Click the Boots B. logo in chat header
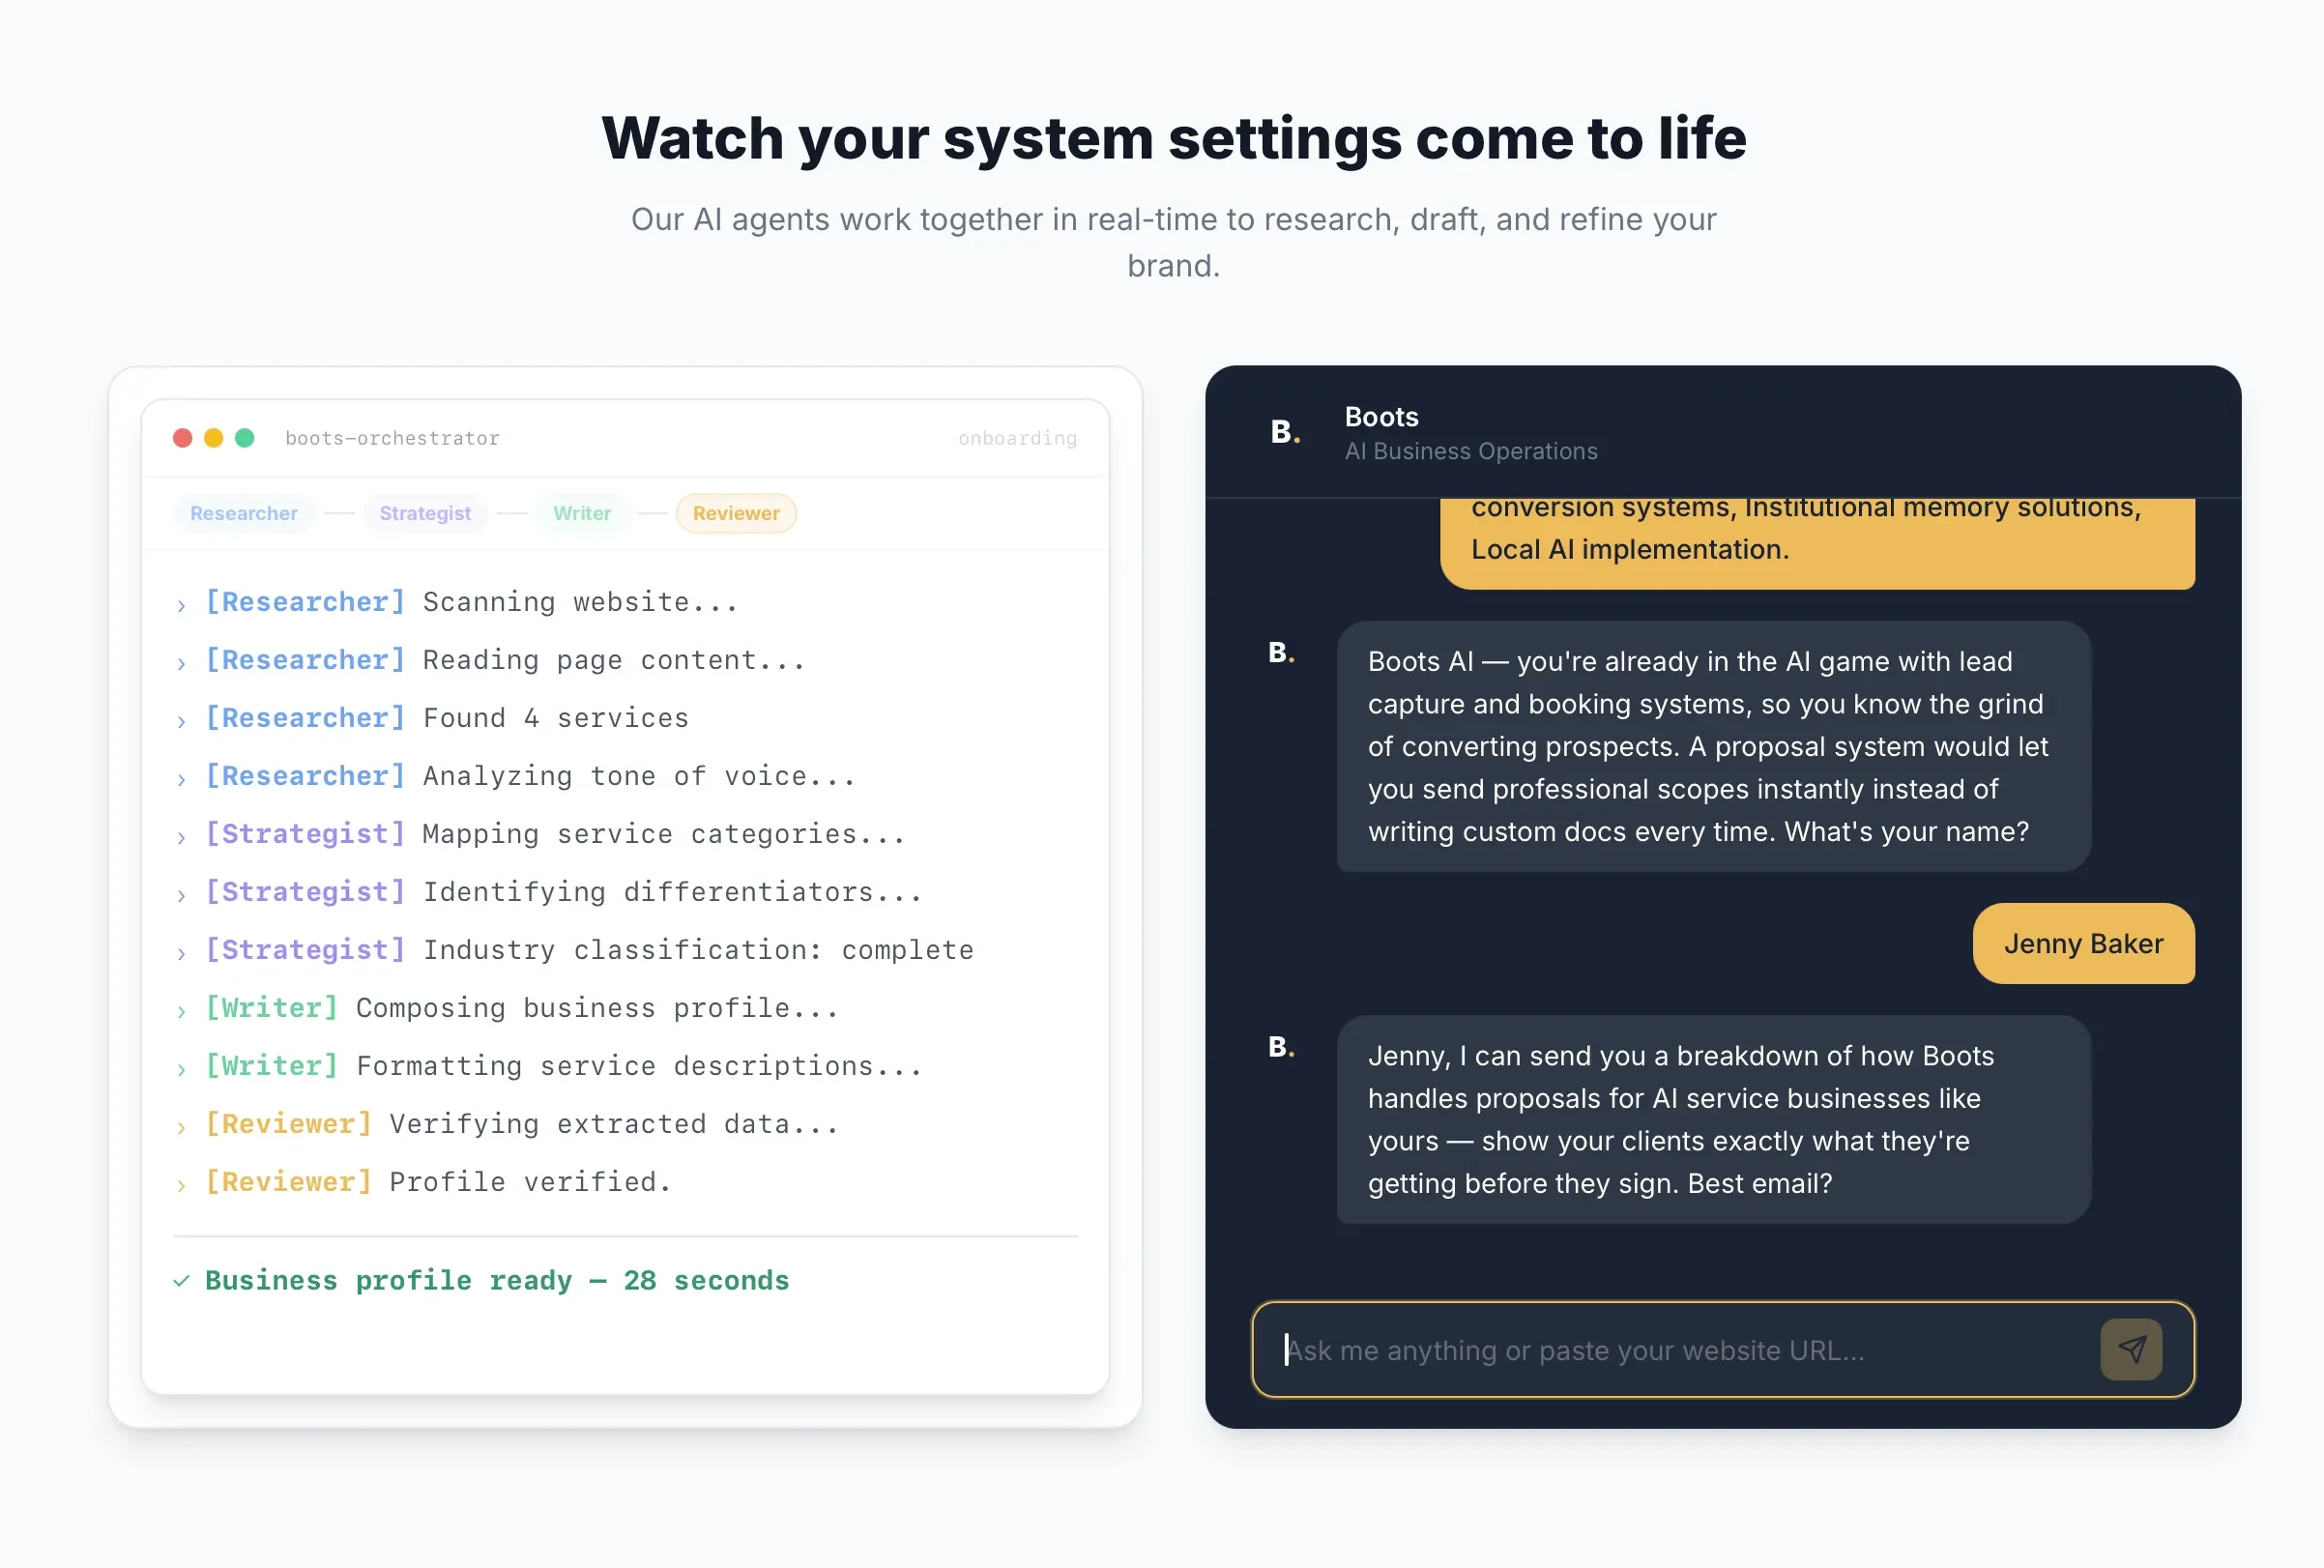 [1284, 432]
